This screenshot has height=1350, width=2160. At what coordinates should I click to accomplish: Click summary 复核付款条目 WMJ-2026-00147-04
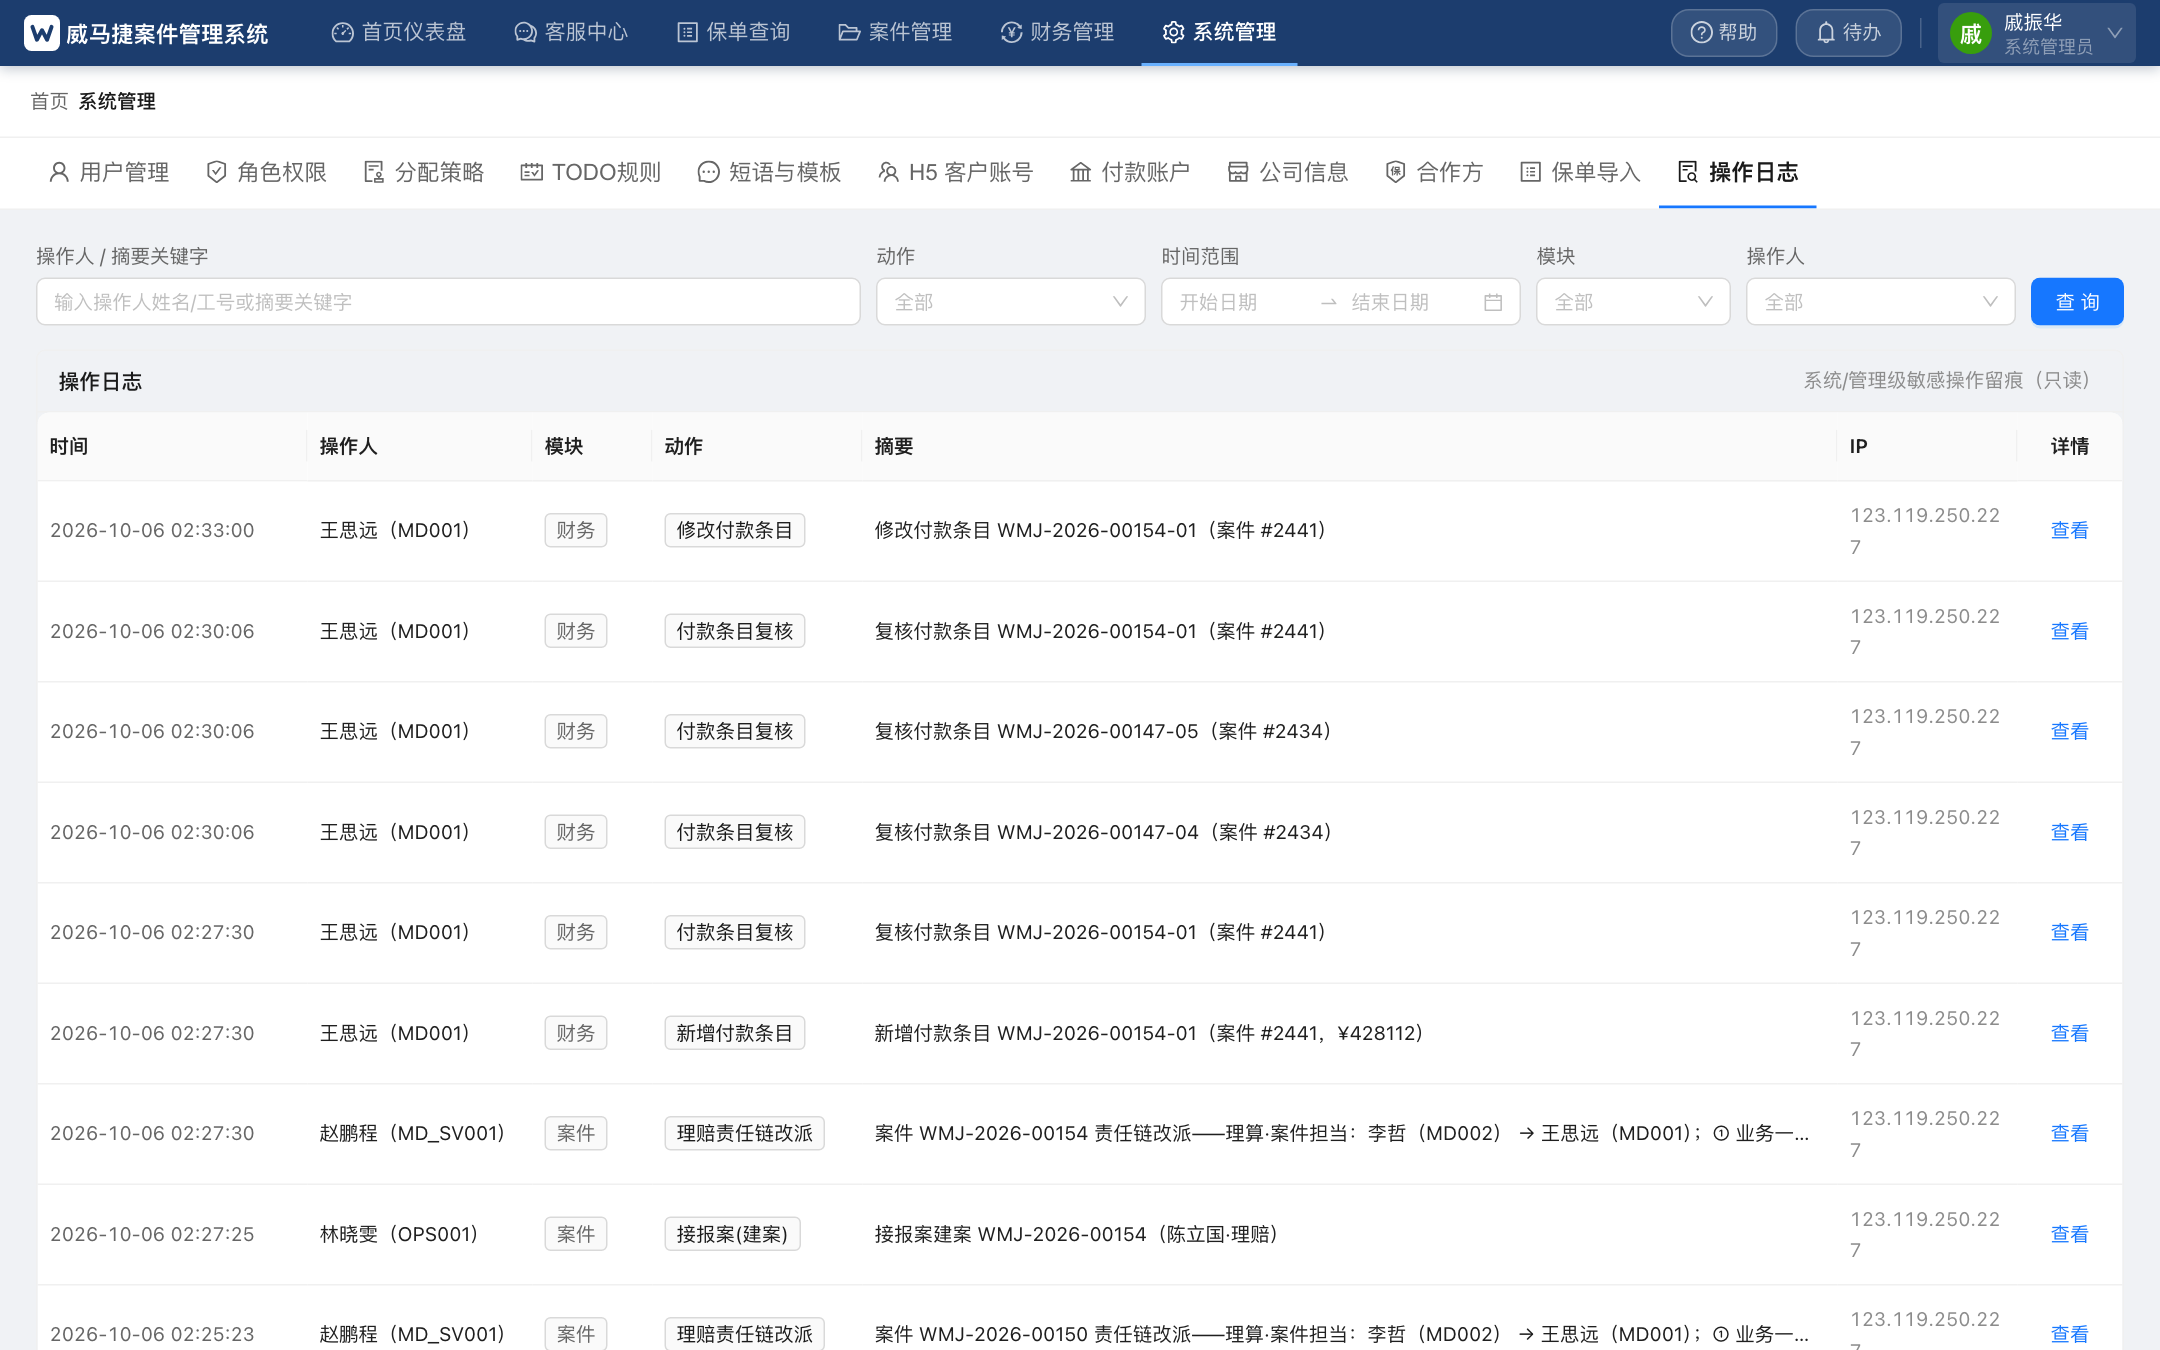[x=1103, y=832]
